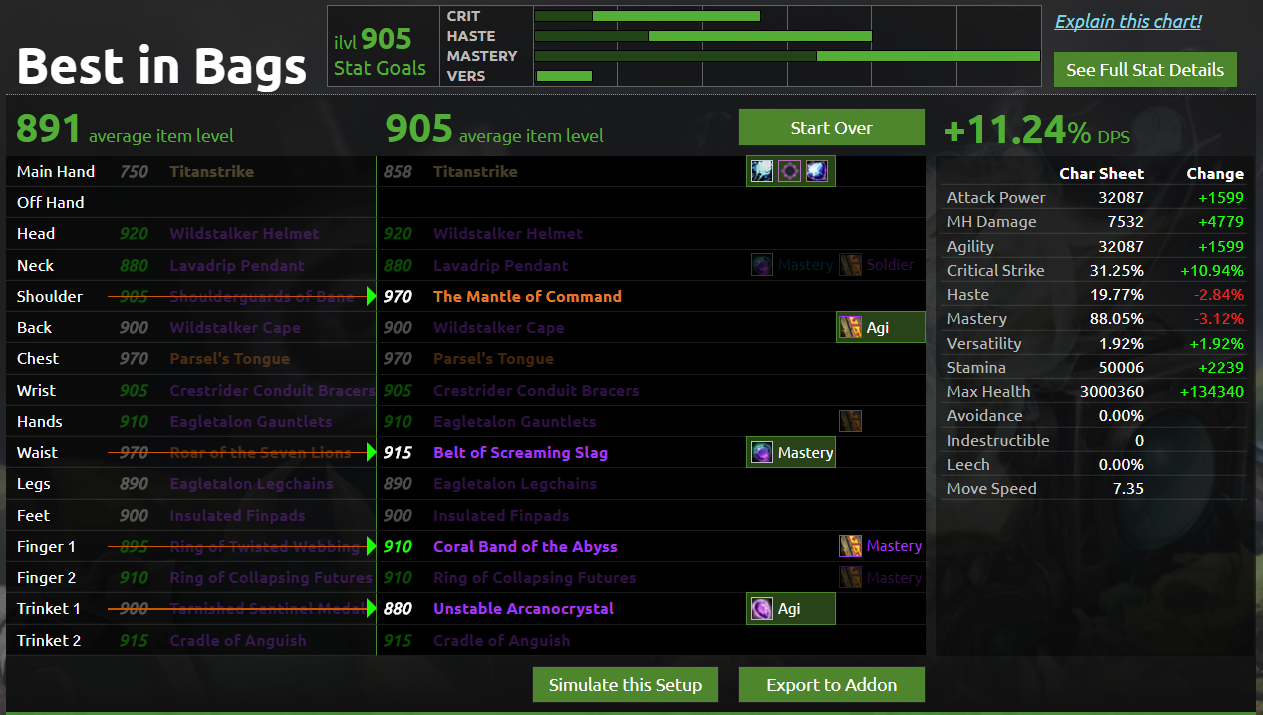
Task: Click the Char Sheet column header
Action: [x=1102, y=173]
